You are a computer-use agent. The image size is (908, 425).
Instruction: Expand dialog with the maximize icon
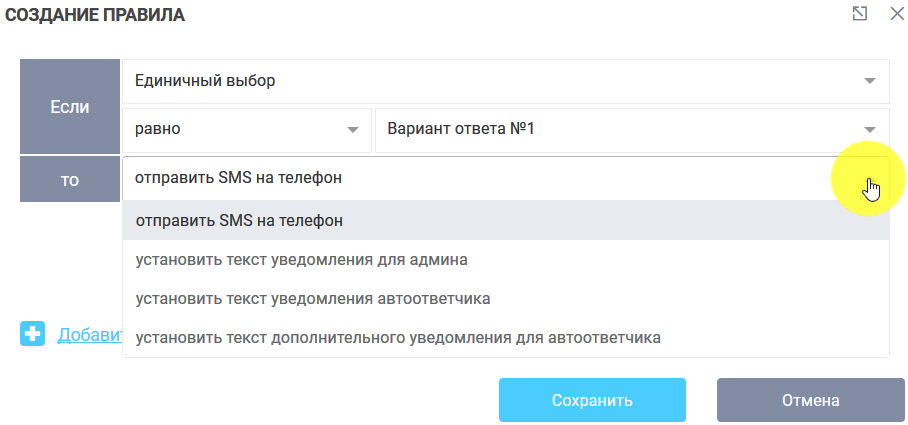pos(859,14)
